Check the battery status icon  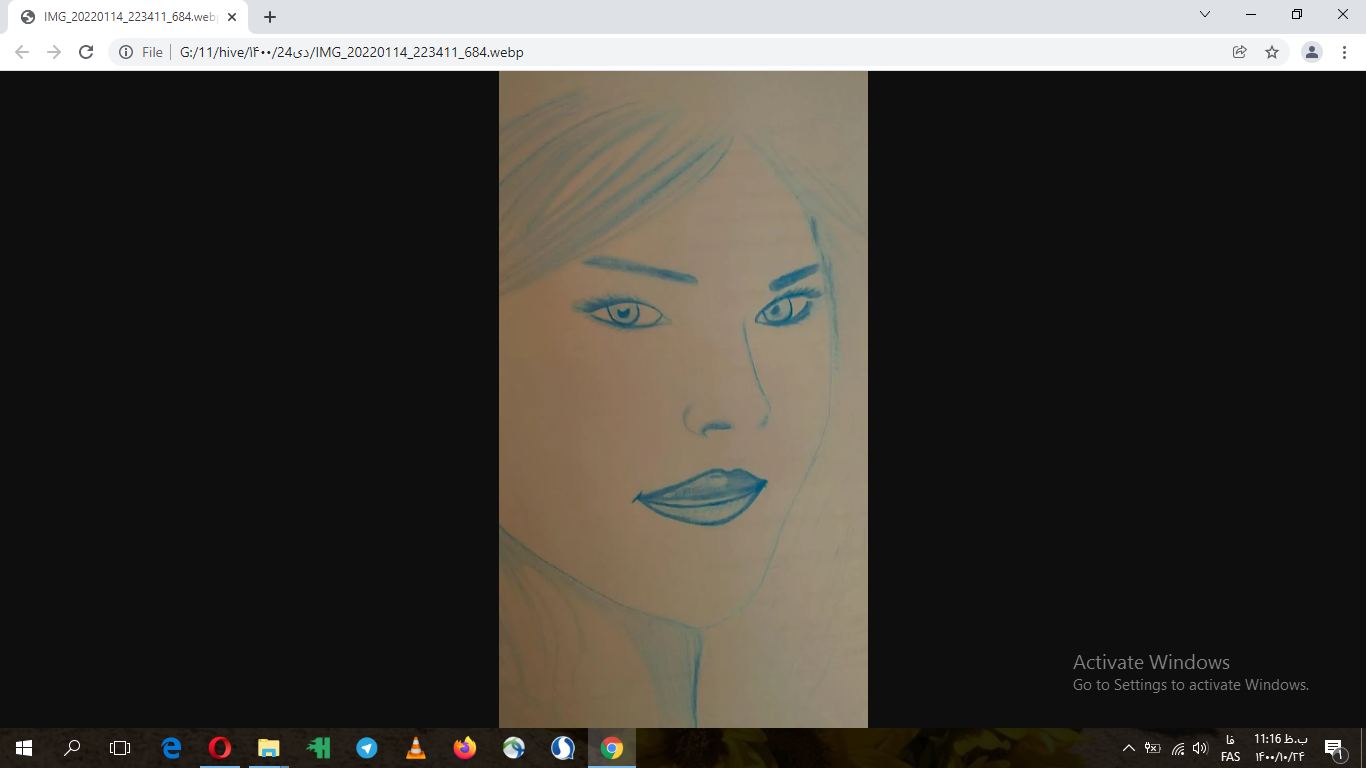pyautogui.click(x=1153, y=748)
